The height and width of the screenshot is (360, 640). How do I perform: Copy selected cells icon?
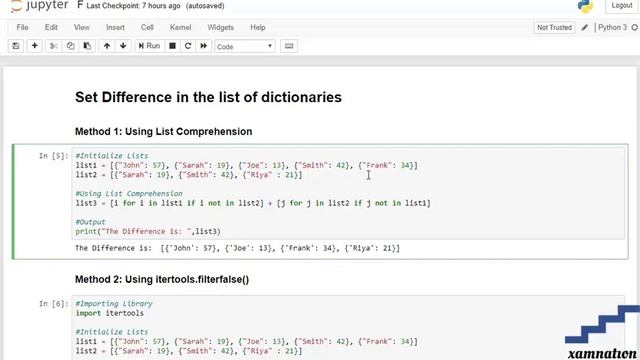click(x=70, y=46)
